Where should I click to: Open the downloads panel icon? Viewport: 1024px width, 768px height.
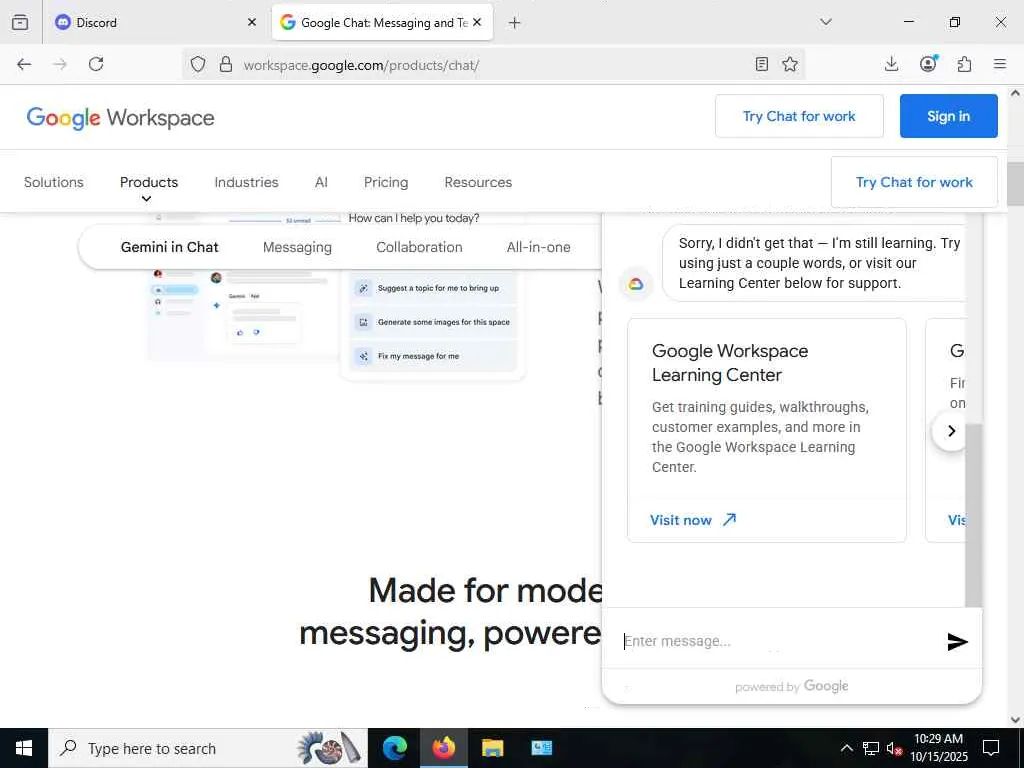click(891, 64)
